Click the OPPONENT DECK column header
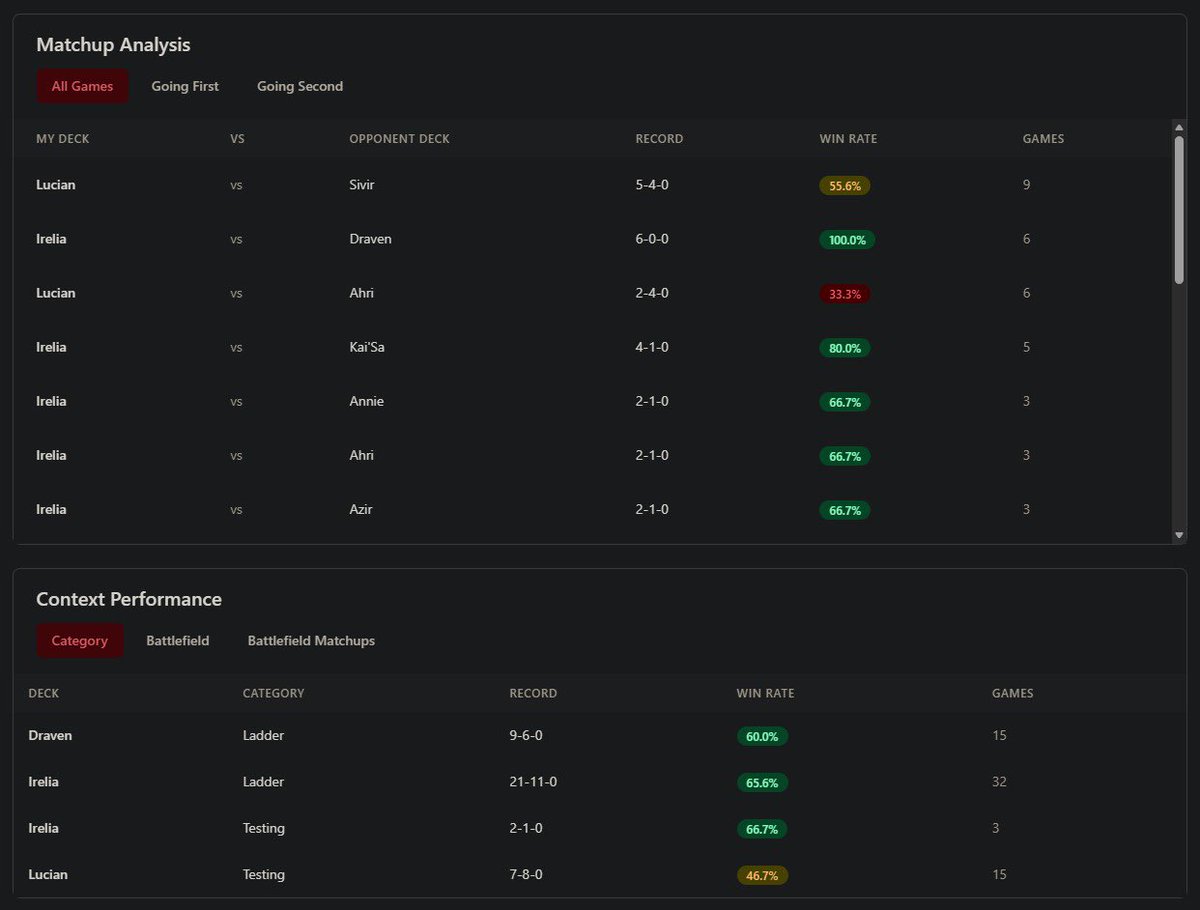This screenshot has height=910, width=1200. click(399, 139)
